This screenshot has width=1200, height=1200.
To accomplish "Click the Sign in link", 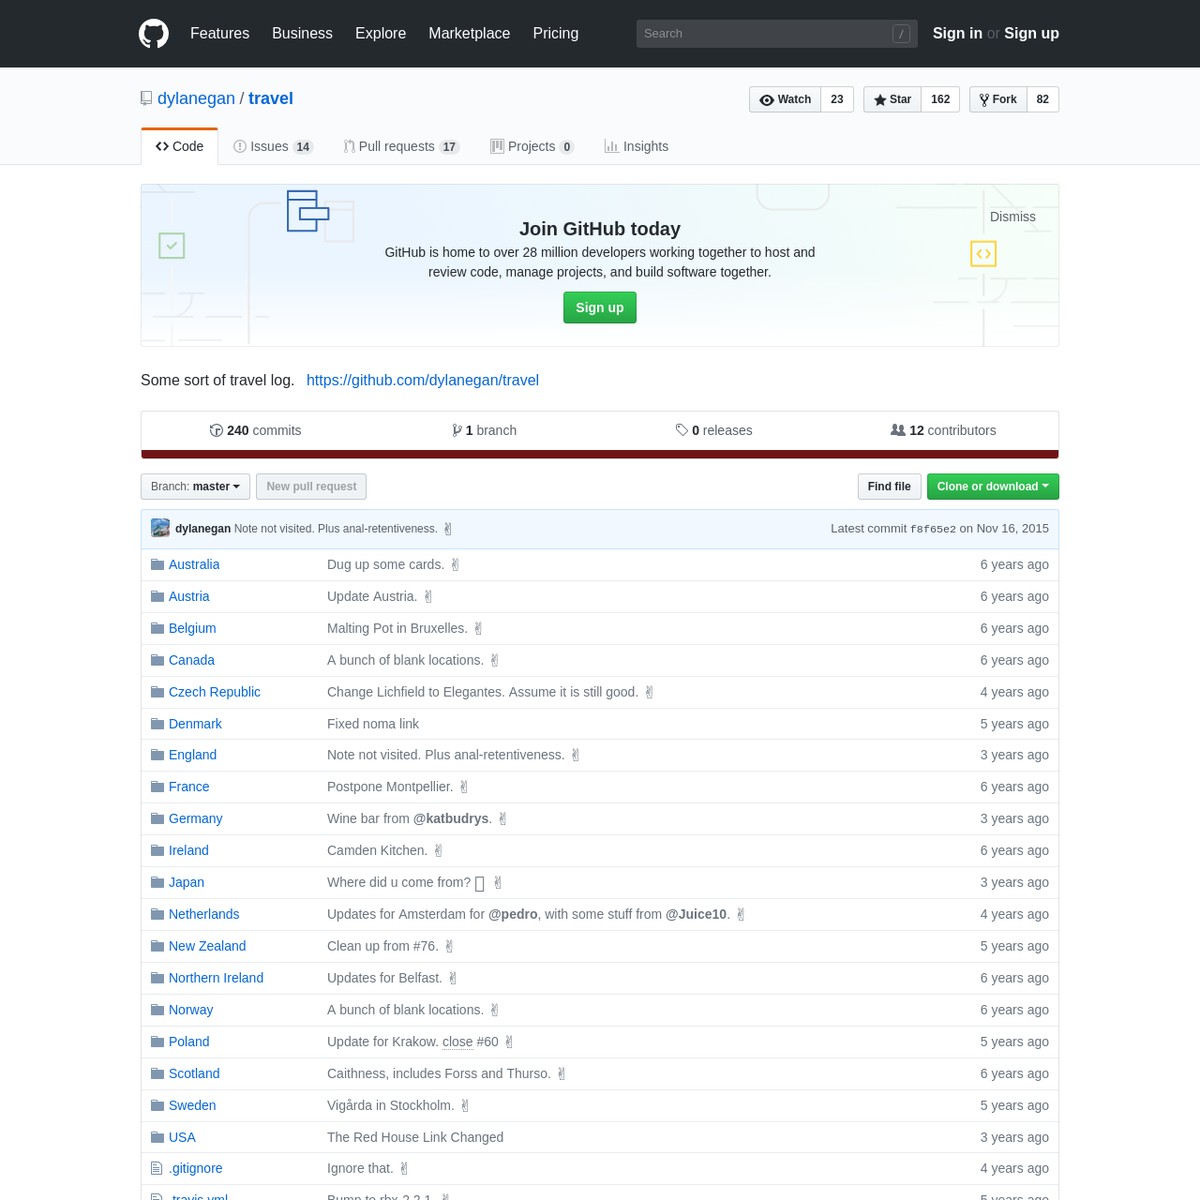I will click(x=957, y=33).
